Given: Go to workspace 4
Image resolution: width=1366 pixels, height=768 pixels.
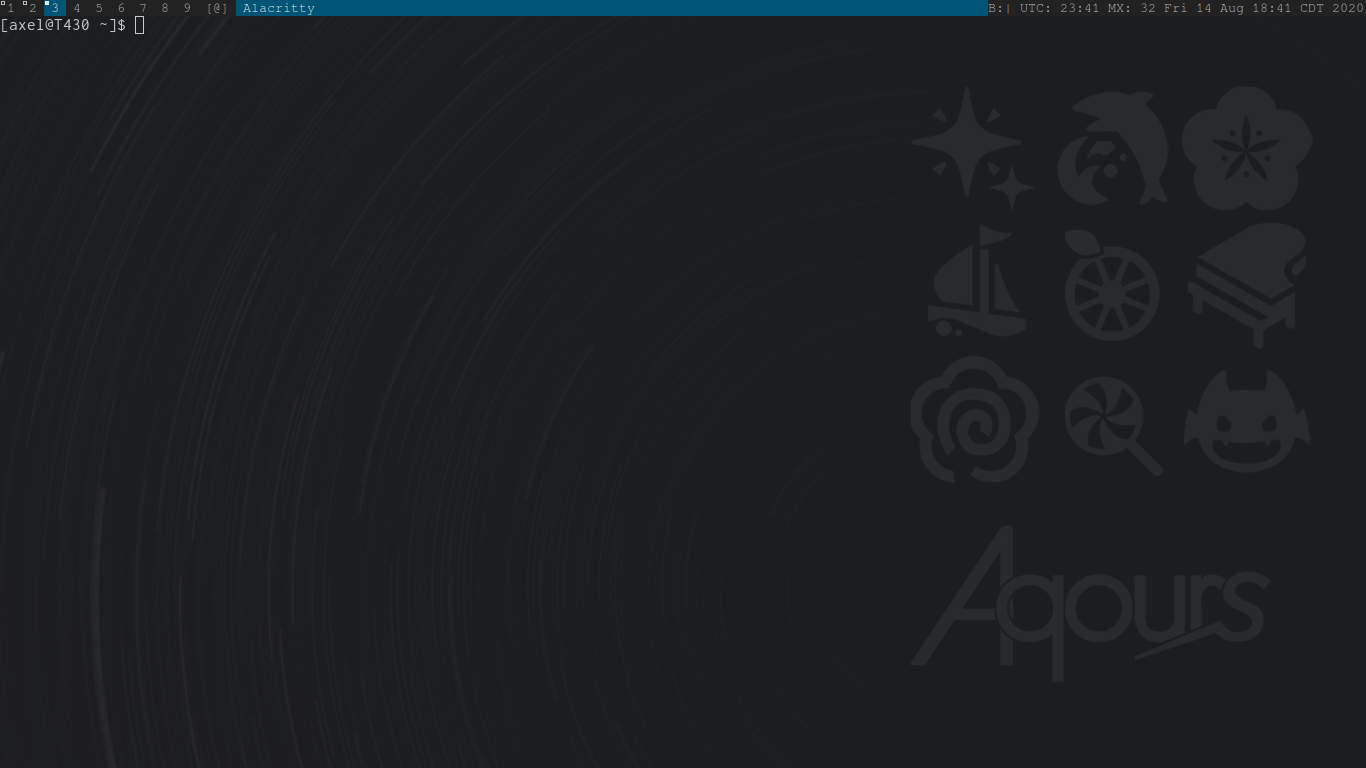Looking at the screenshot, I should coord(77,8).
